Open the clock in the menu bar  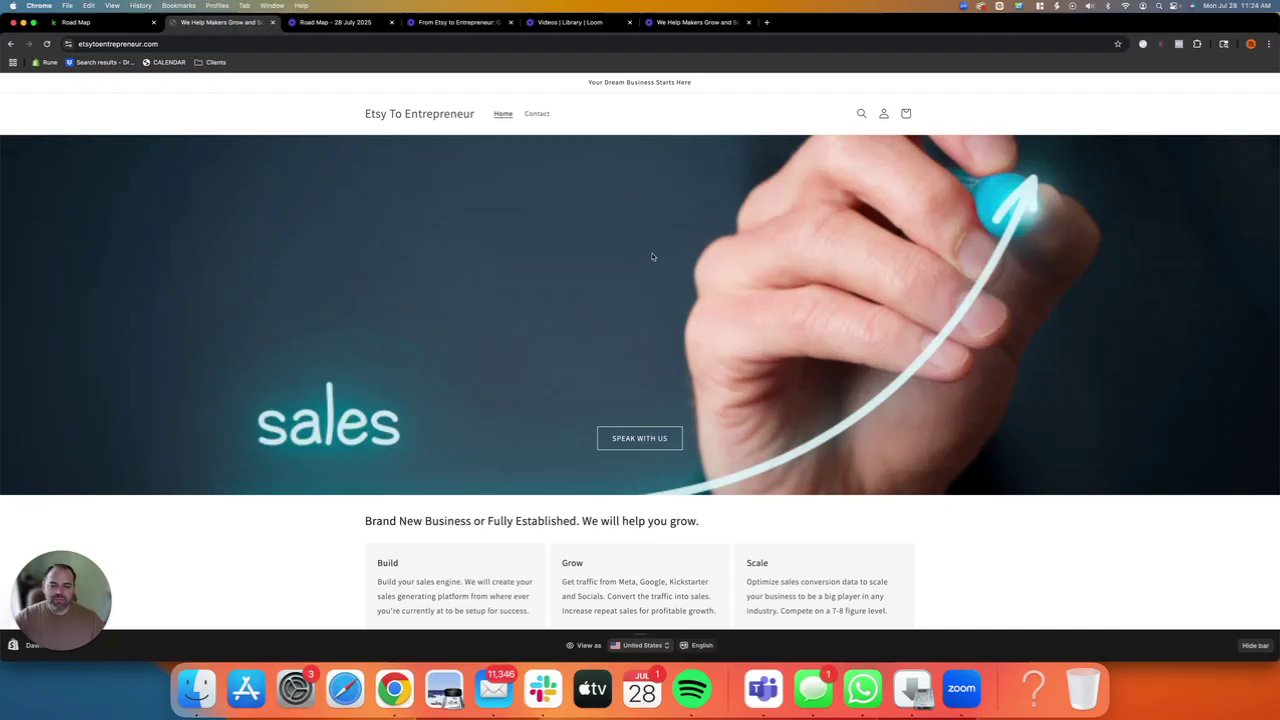tap(1237, 6)
